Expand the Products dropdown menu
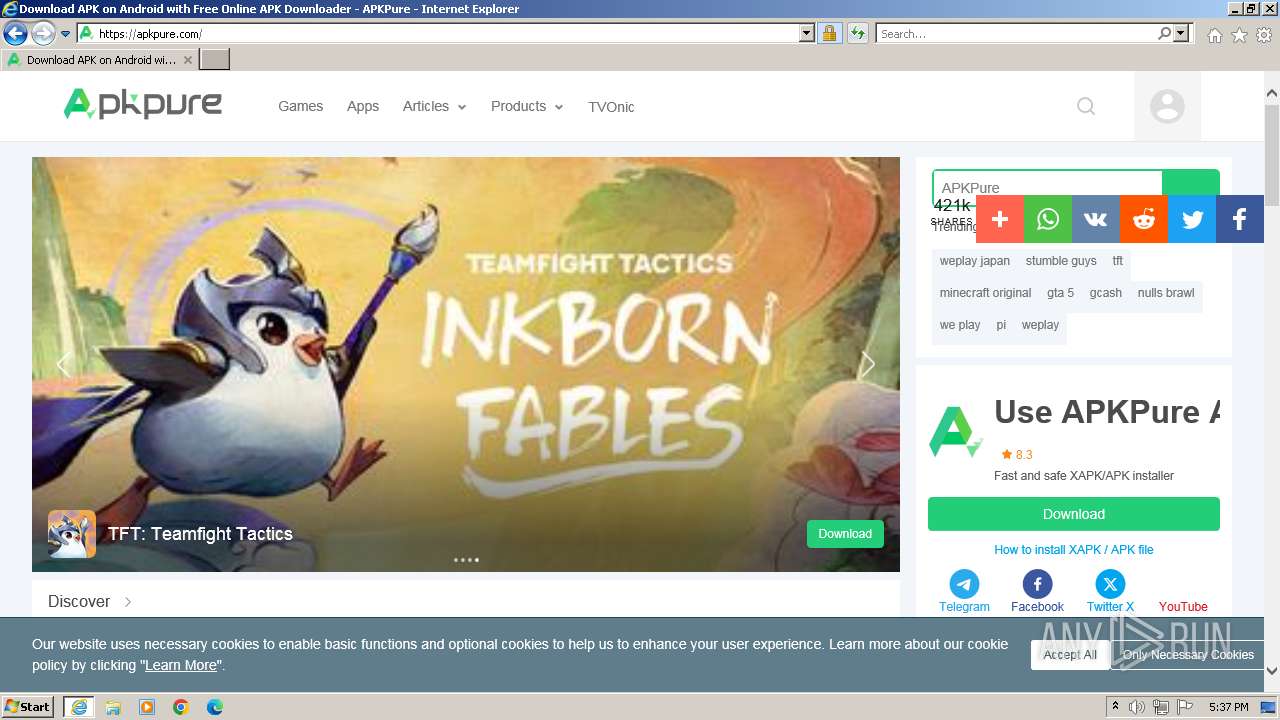Screen dimensions: 1280x720 click(x=527, y=106)
